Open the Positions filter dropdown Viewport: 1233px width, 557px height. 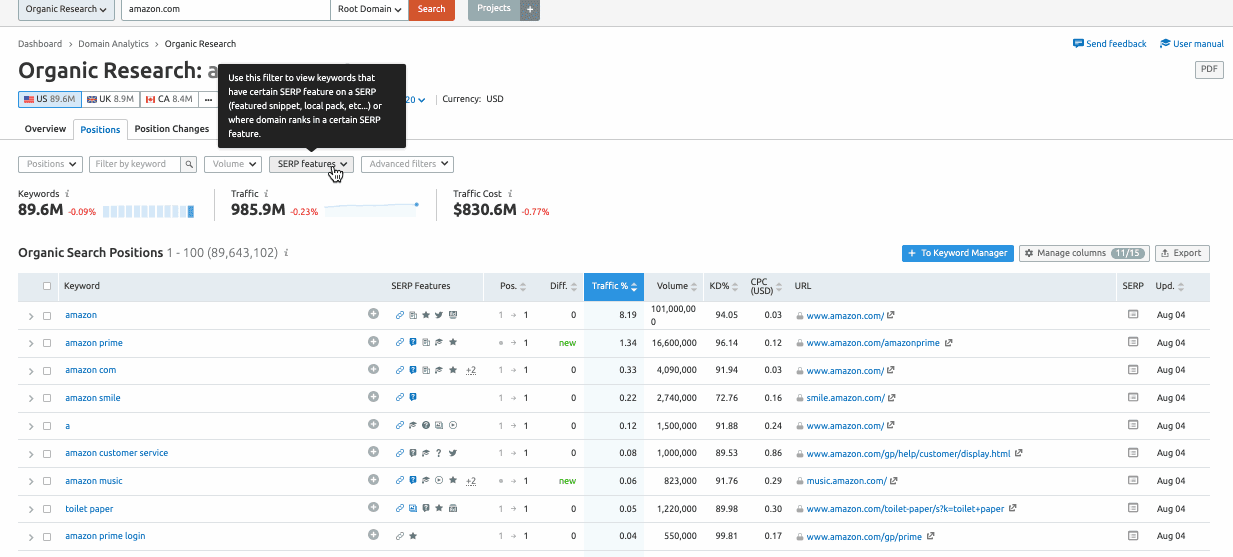(50, 164)
